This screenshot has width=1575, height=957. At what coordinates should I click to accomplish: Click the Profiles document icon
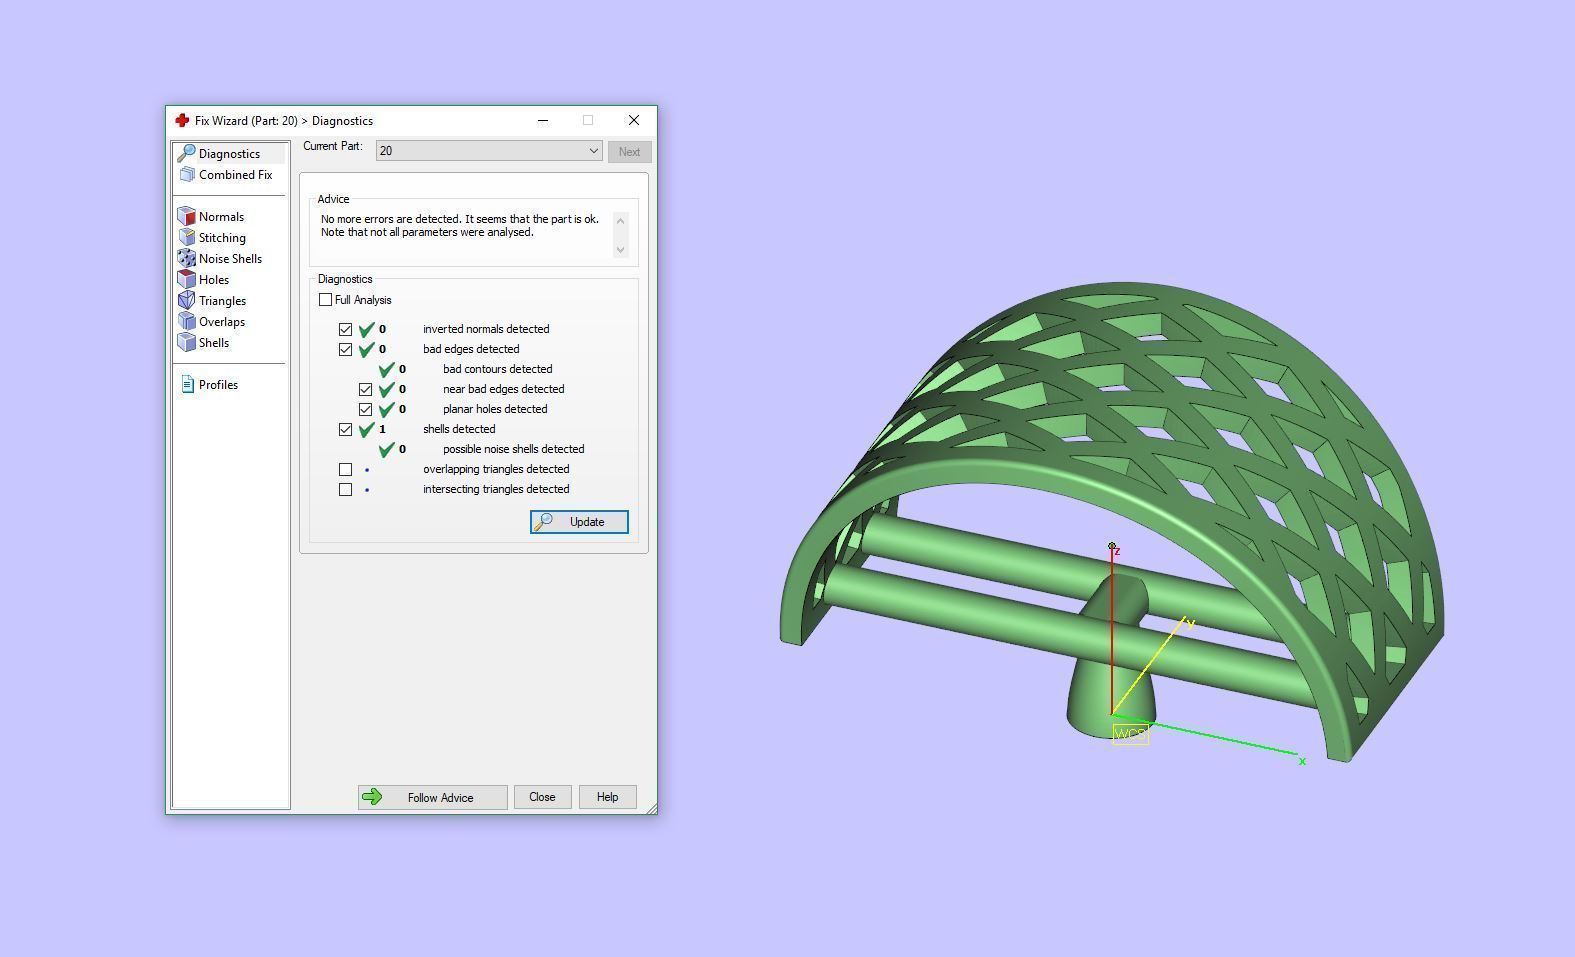pos(187,384)
